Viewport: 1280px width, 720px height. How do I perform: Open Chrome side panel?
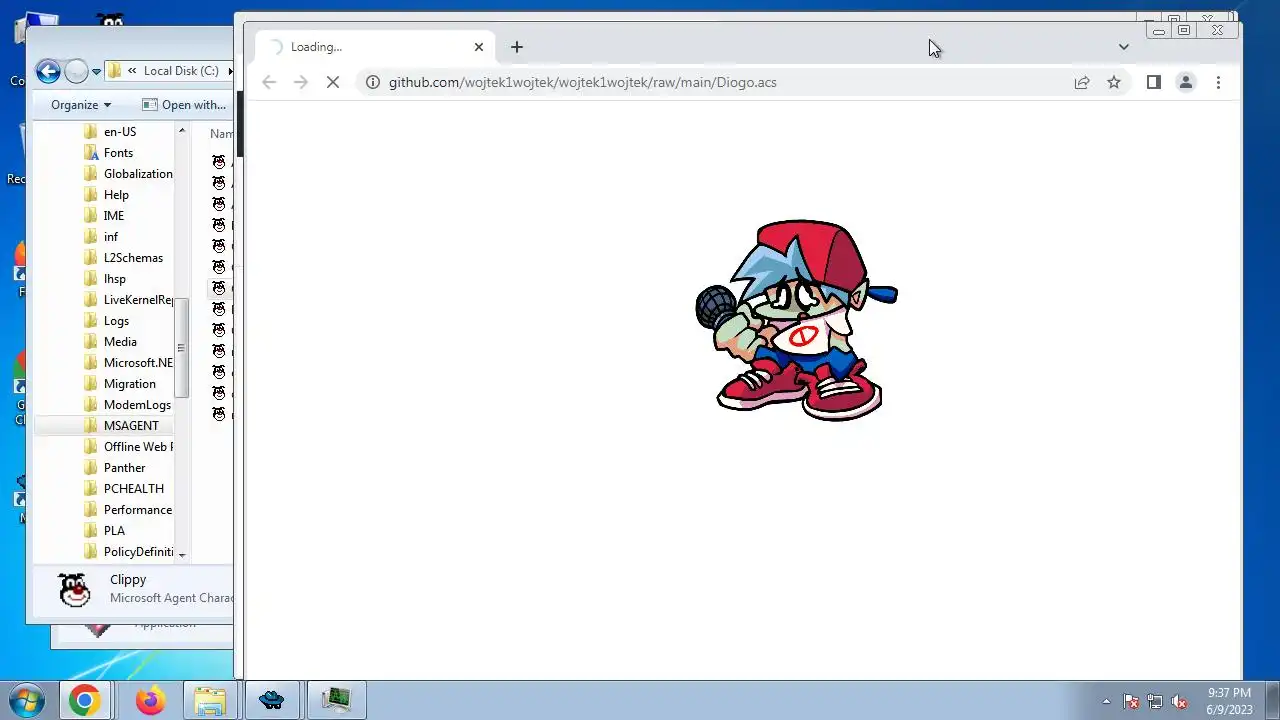tap(1154, 82)
